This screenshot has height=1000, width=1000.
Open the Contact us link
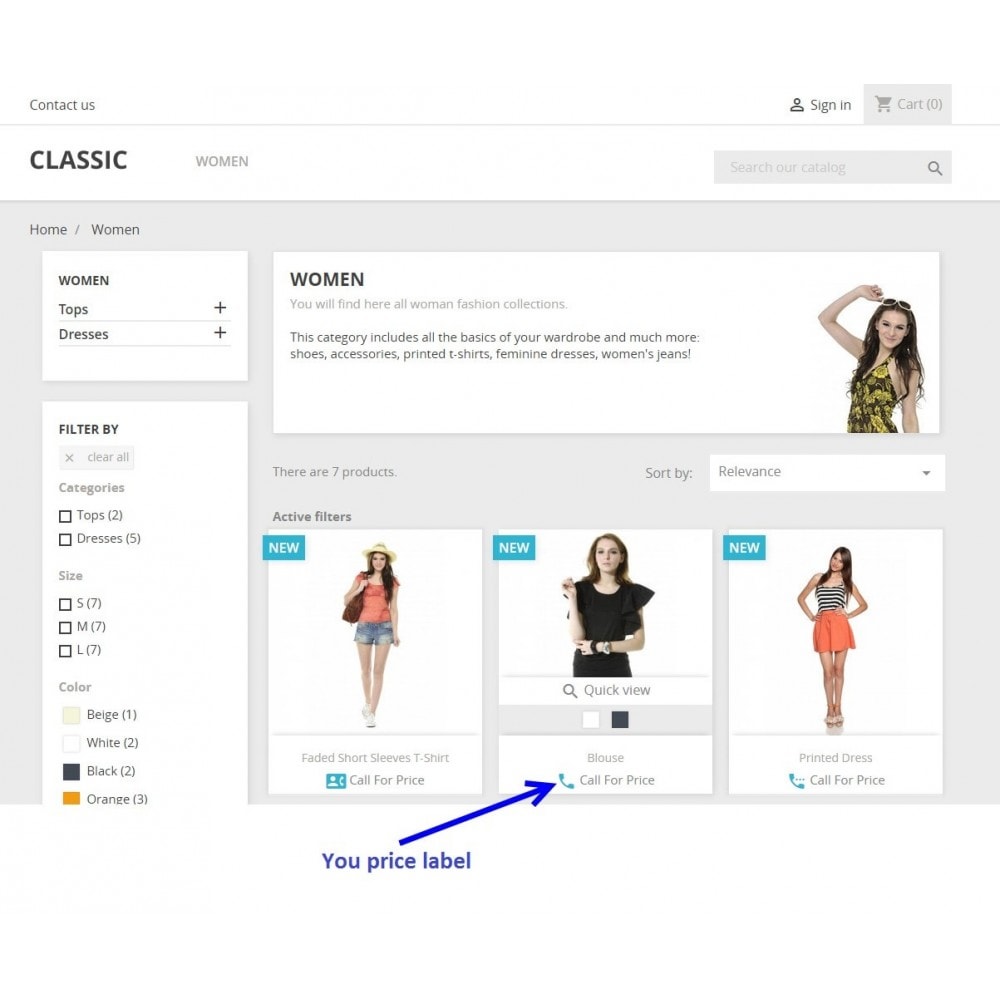62,105
